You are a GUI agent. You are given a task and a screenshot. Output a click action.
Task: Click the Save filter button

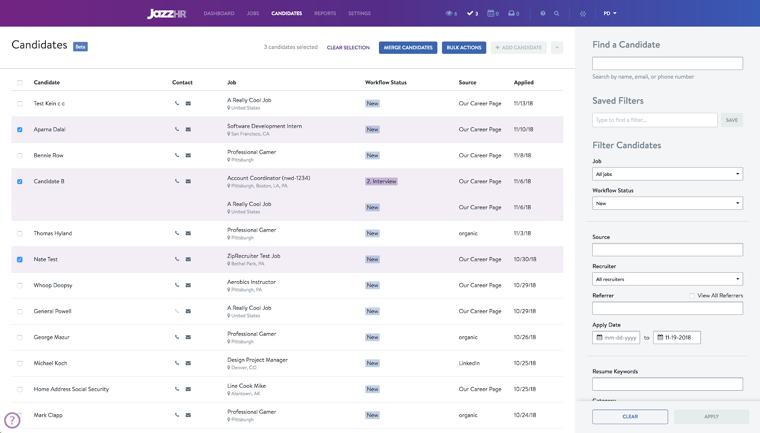732,120
